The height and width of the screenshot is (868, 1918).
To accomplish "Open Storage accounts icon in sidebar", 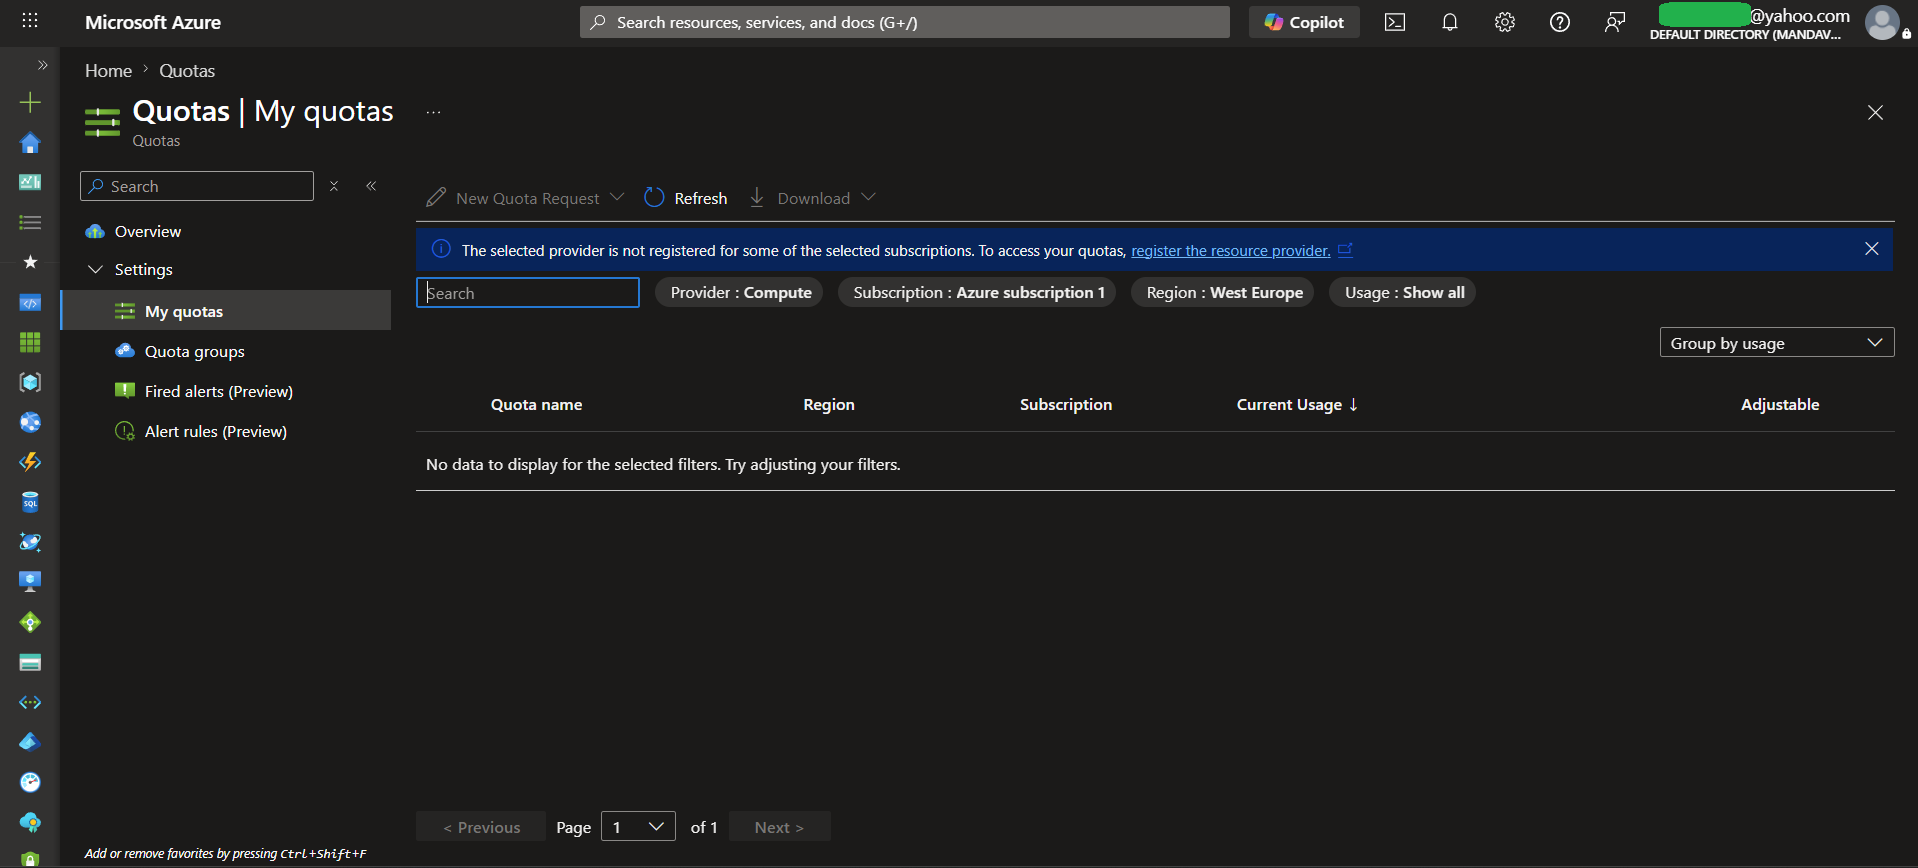I will pyautogui.click(x=30, y=662).
